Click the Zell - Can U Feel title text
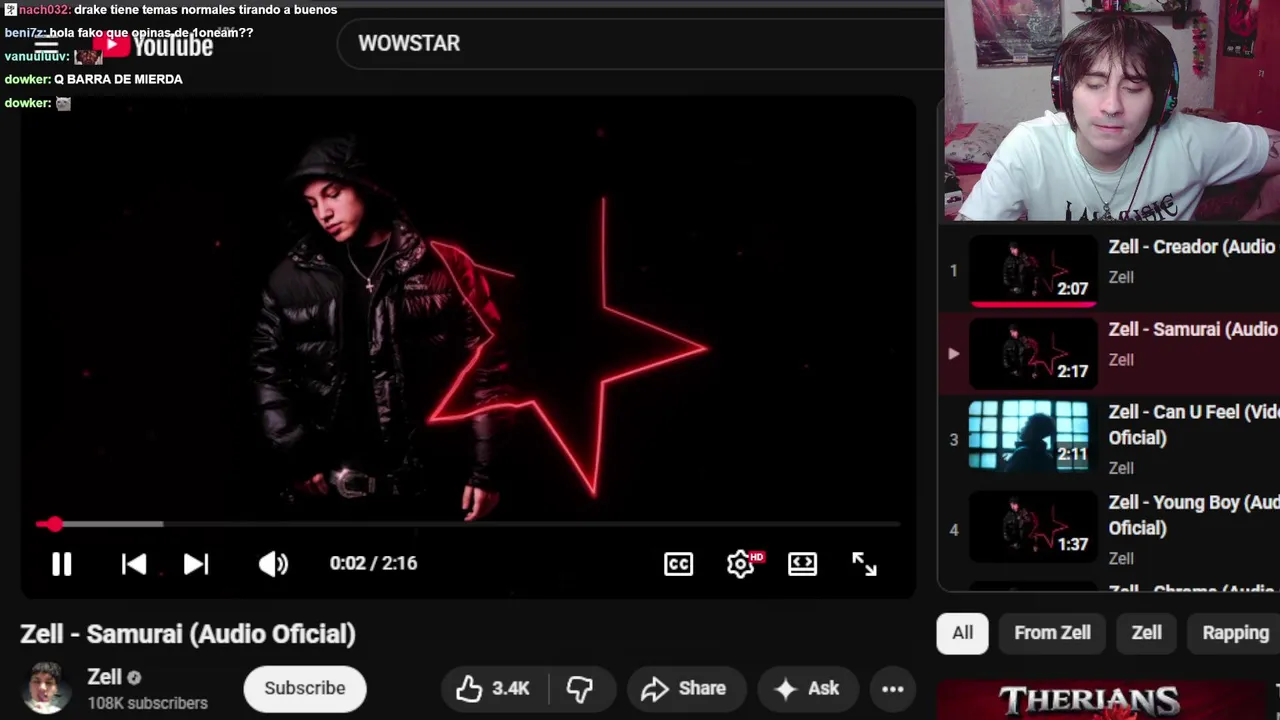This screenshot has width=1280, height=720. coord(1193,425)
